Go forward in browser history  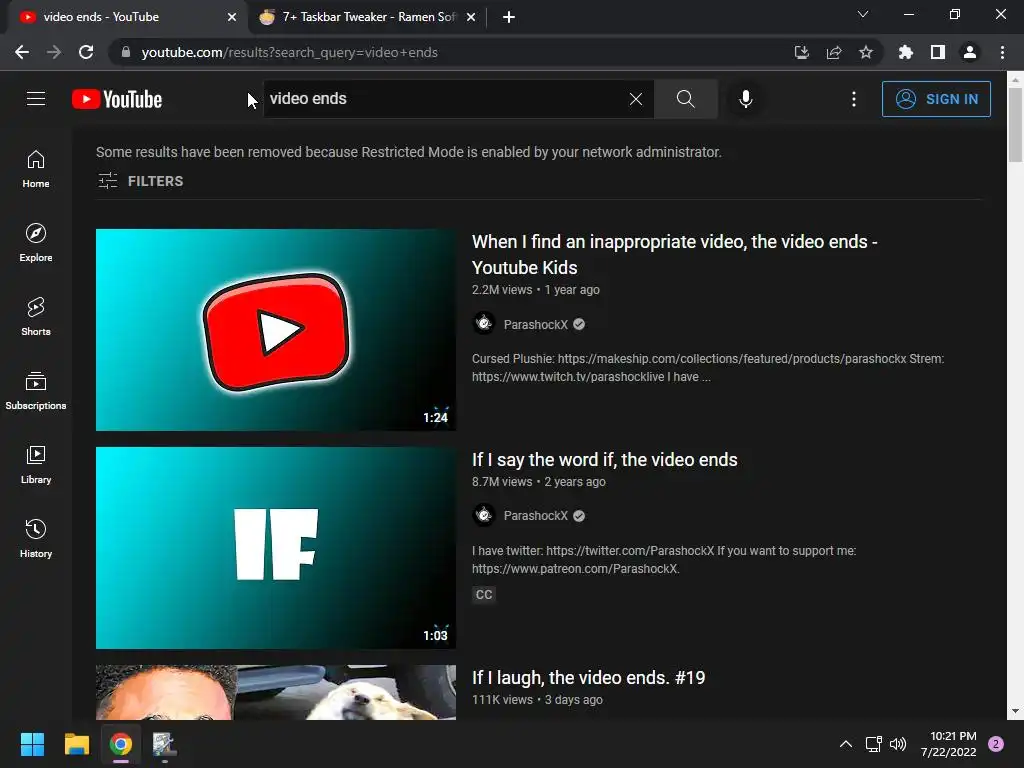[54, 52]
